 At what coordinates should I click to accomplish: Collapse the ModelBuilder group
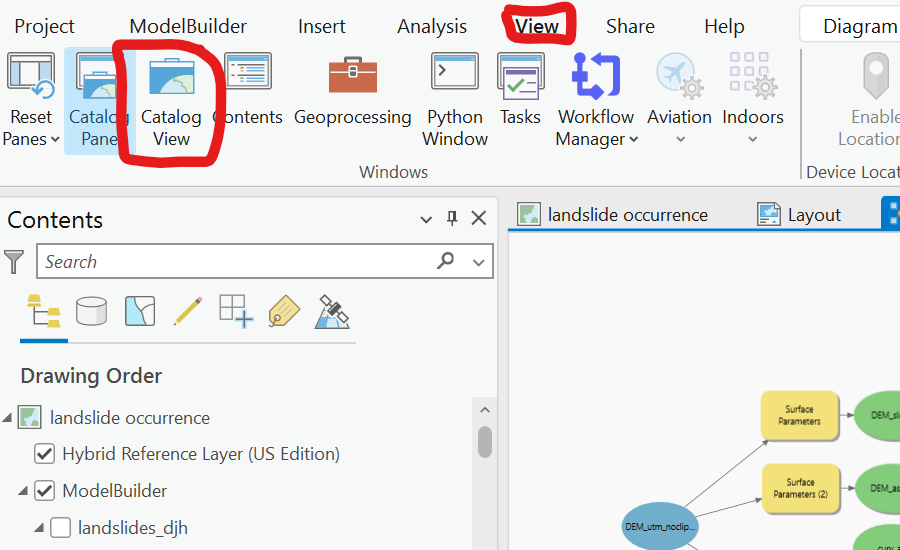[24, 491]
